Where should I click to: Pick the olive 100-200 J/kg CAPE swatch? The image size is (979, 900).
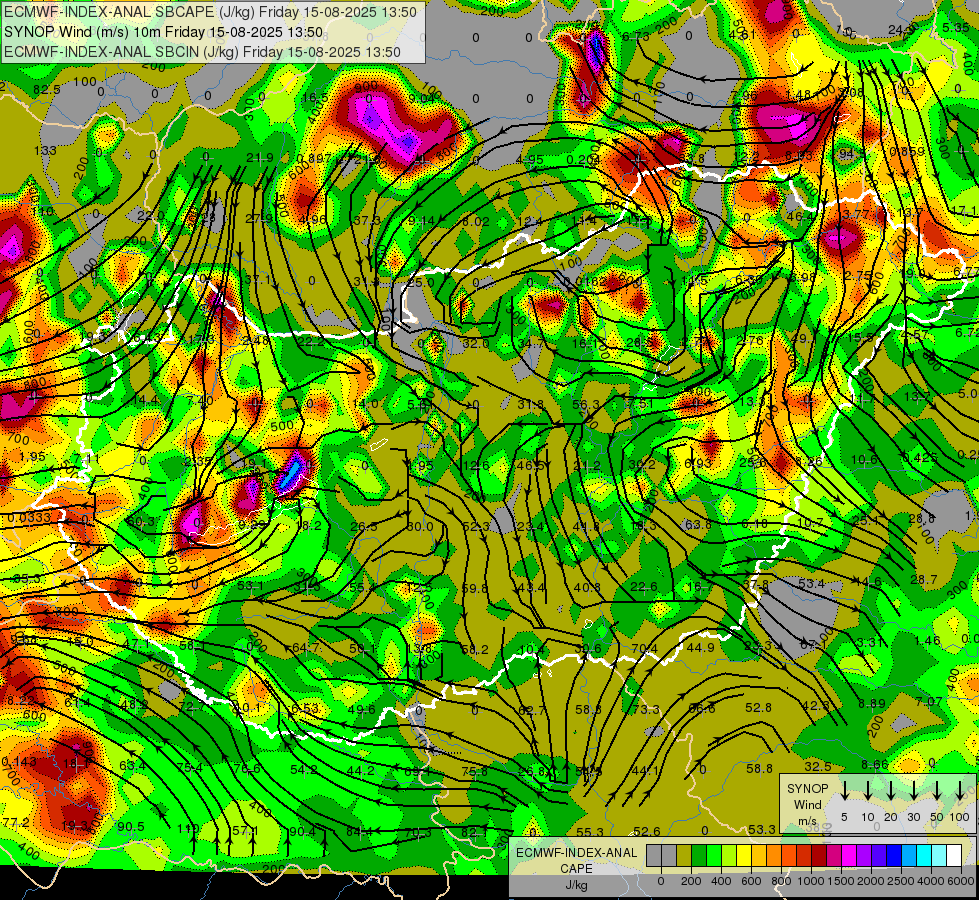684,855
